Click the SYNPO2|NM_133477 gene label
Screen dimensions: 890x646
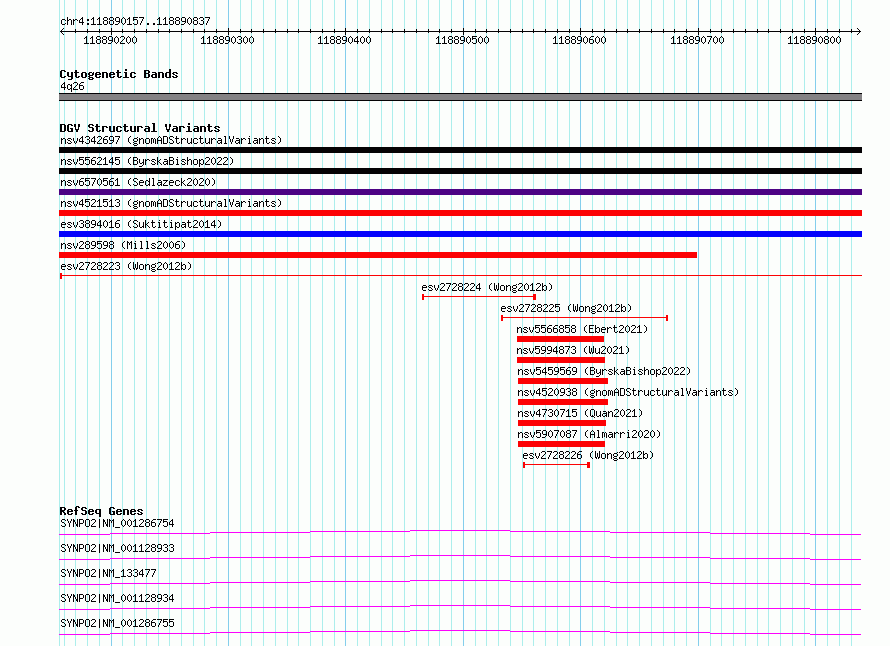pos(108,573)
